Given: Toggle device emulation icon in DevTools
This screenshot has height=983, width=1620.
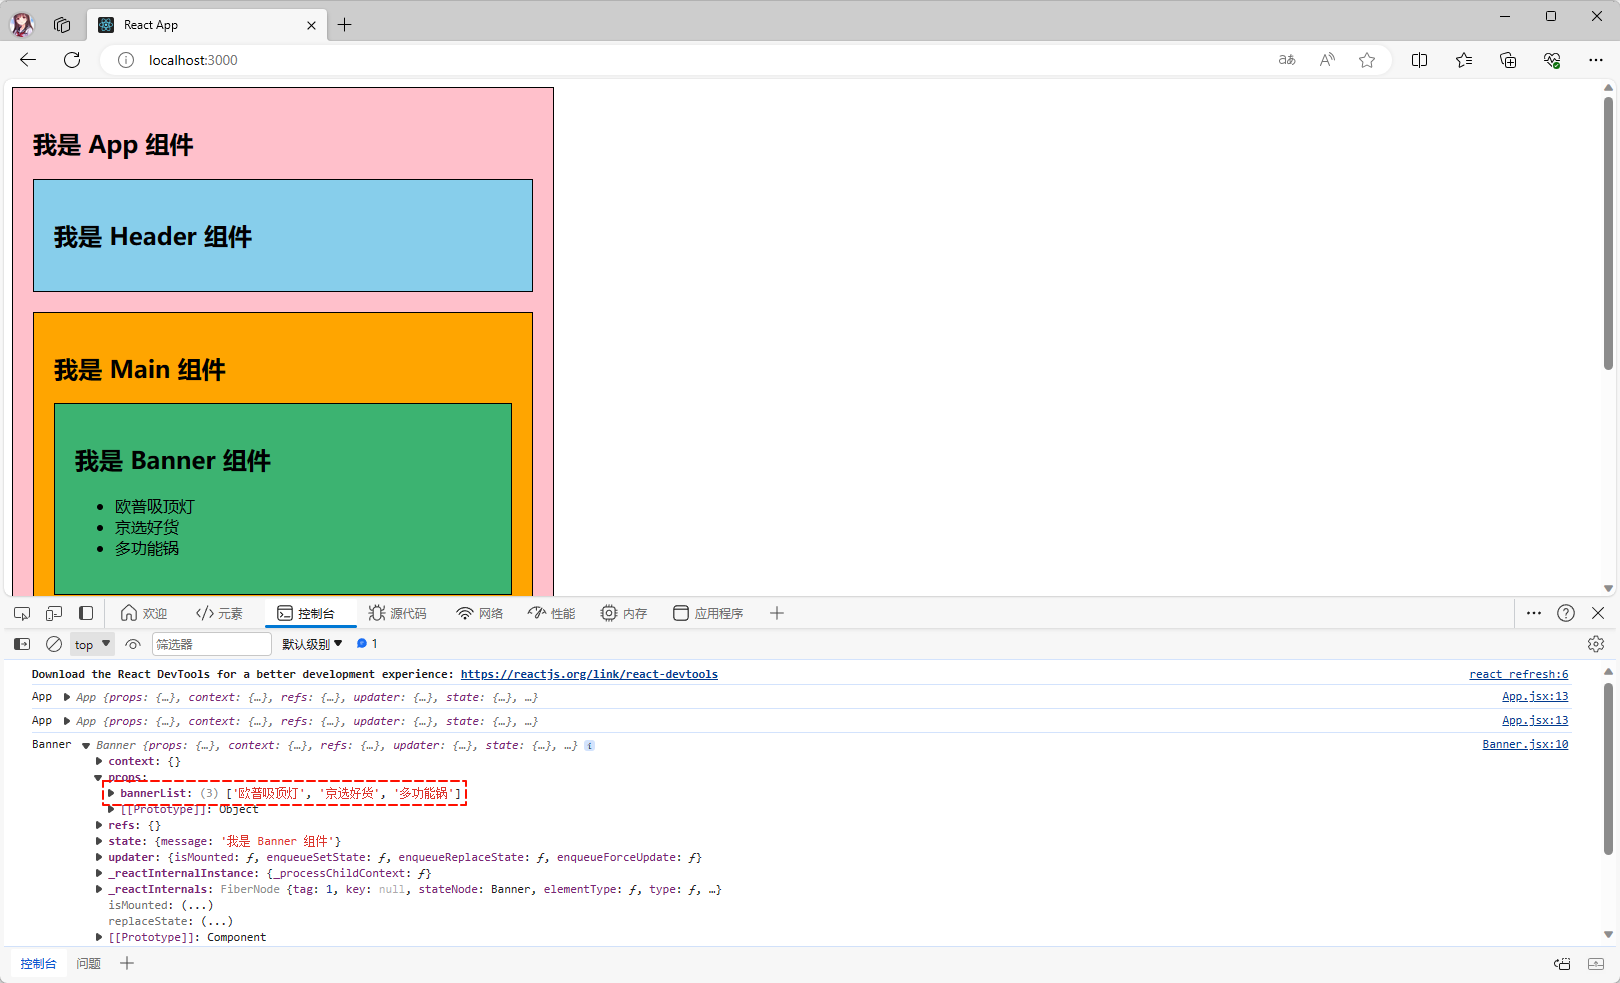Looking at the screenshot, I should tap(54, 613).
